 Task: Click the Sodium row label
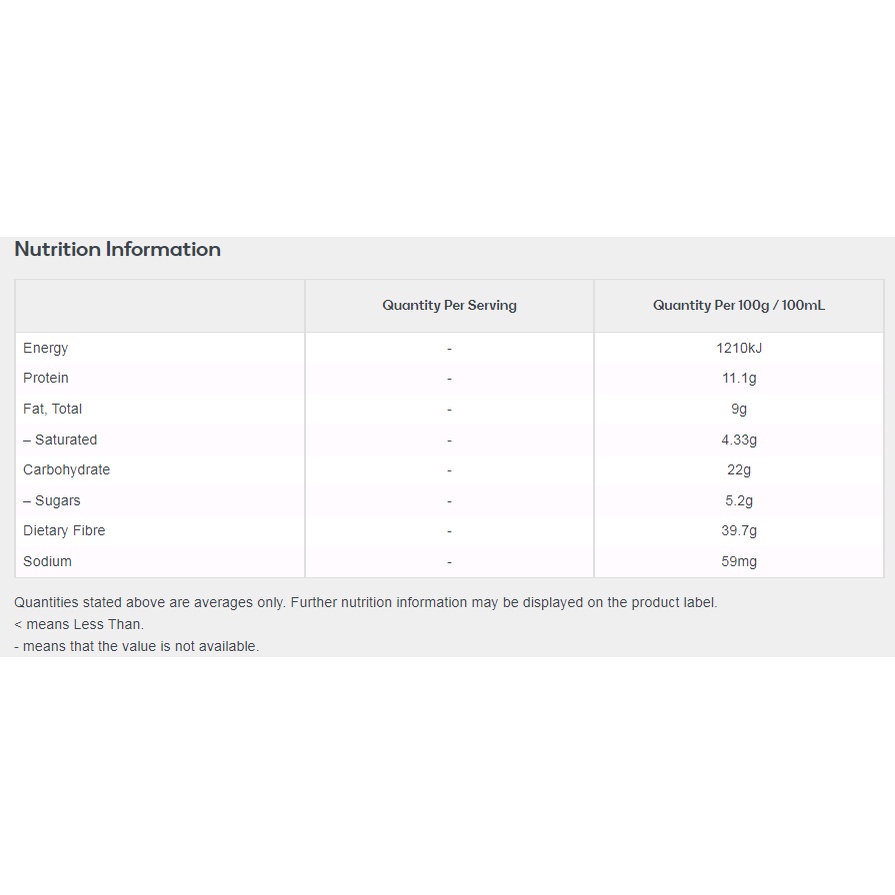[48, 562]
